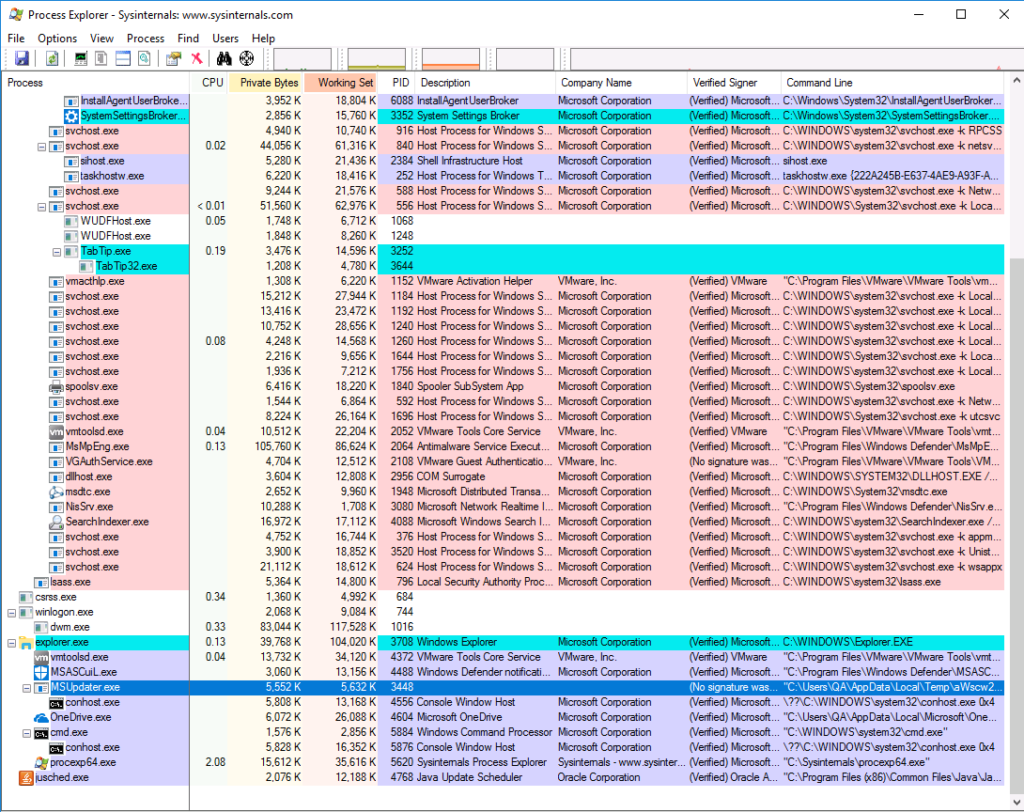Screen dimensions: 1024x812
Task: Open the Help menu
Action: 263,39
